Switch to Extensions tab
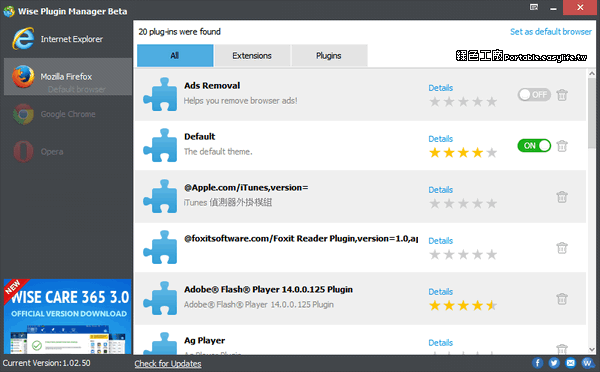This screenshot has width=600, height=372. 252,55
